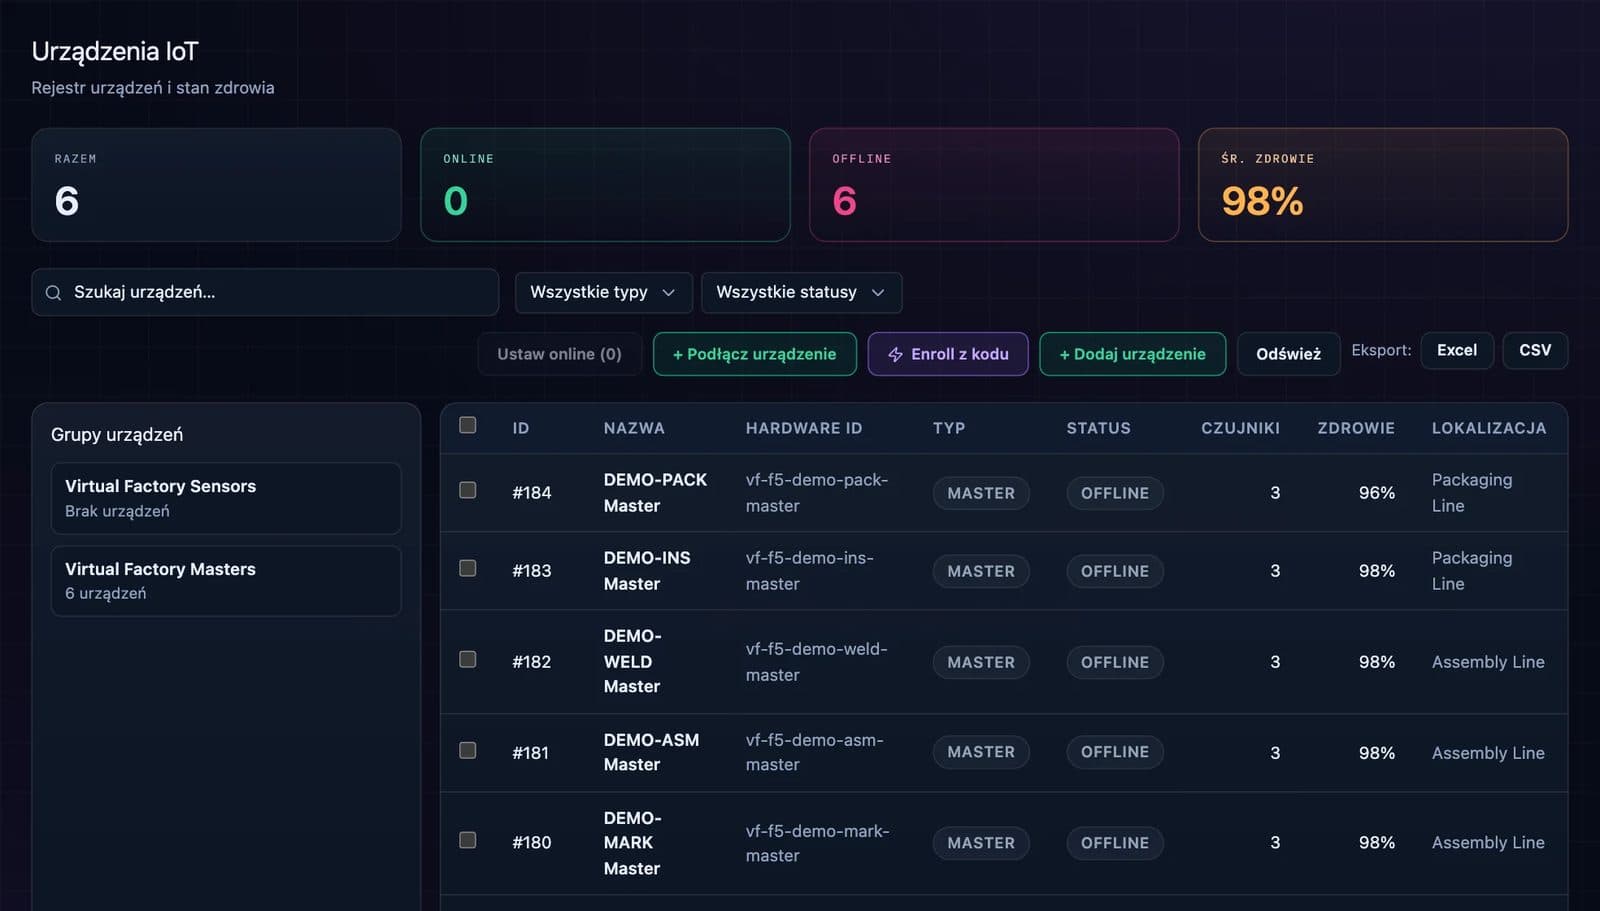Open device DEMO-MARK Master
The width and height of the screenshot is (1600, 911).
tap(632, 843)
